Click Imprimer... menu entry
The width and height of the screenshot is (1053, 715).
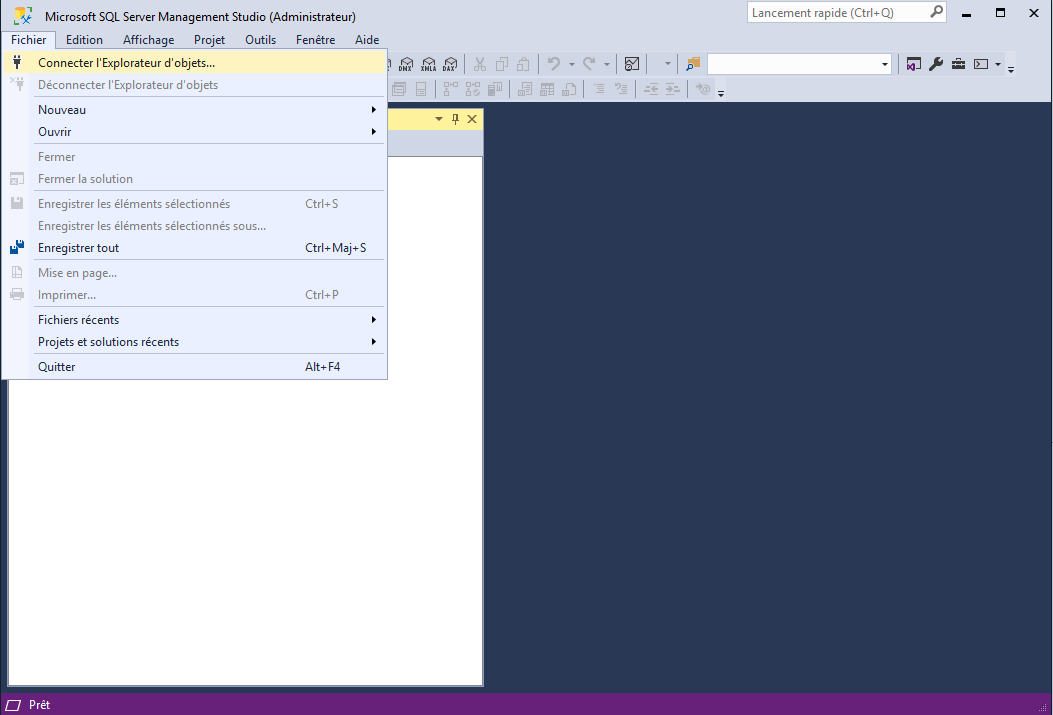tap(195, 295)
